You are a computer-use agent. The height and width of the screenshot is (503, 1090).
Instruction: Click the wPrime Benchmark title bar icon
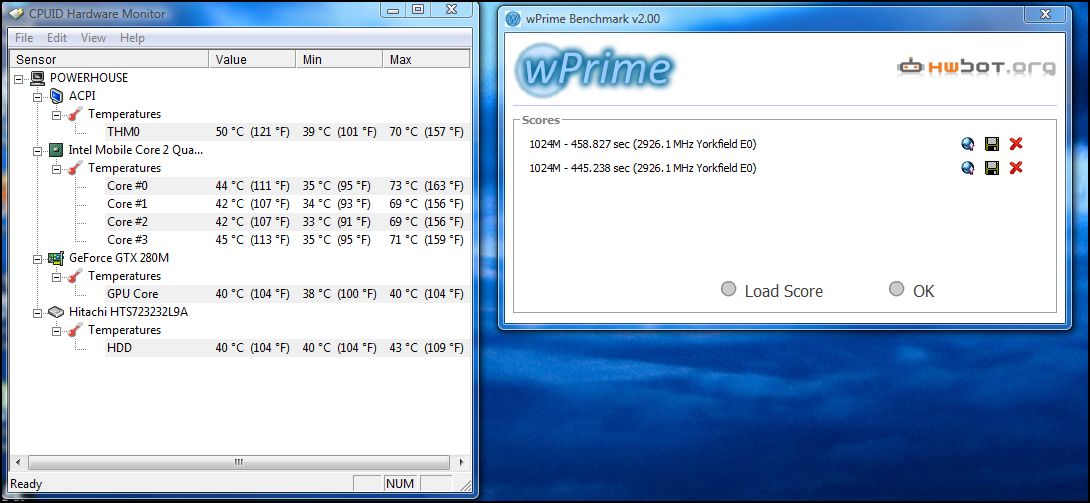click(x=513, y=19)
